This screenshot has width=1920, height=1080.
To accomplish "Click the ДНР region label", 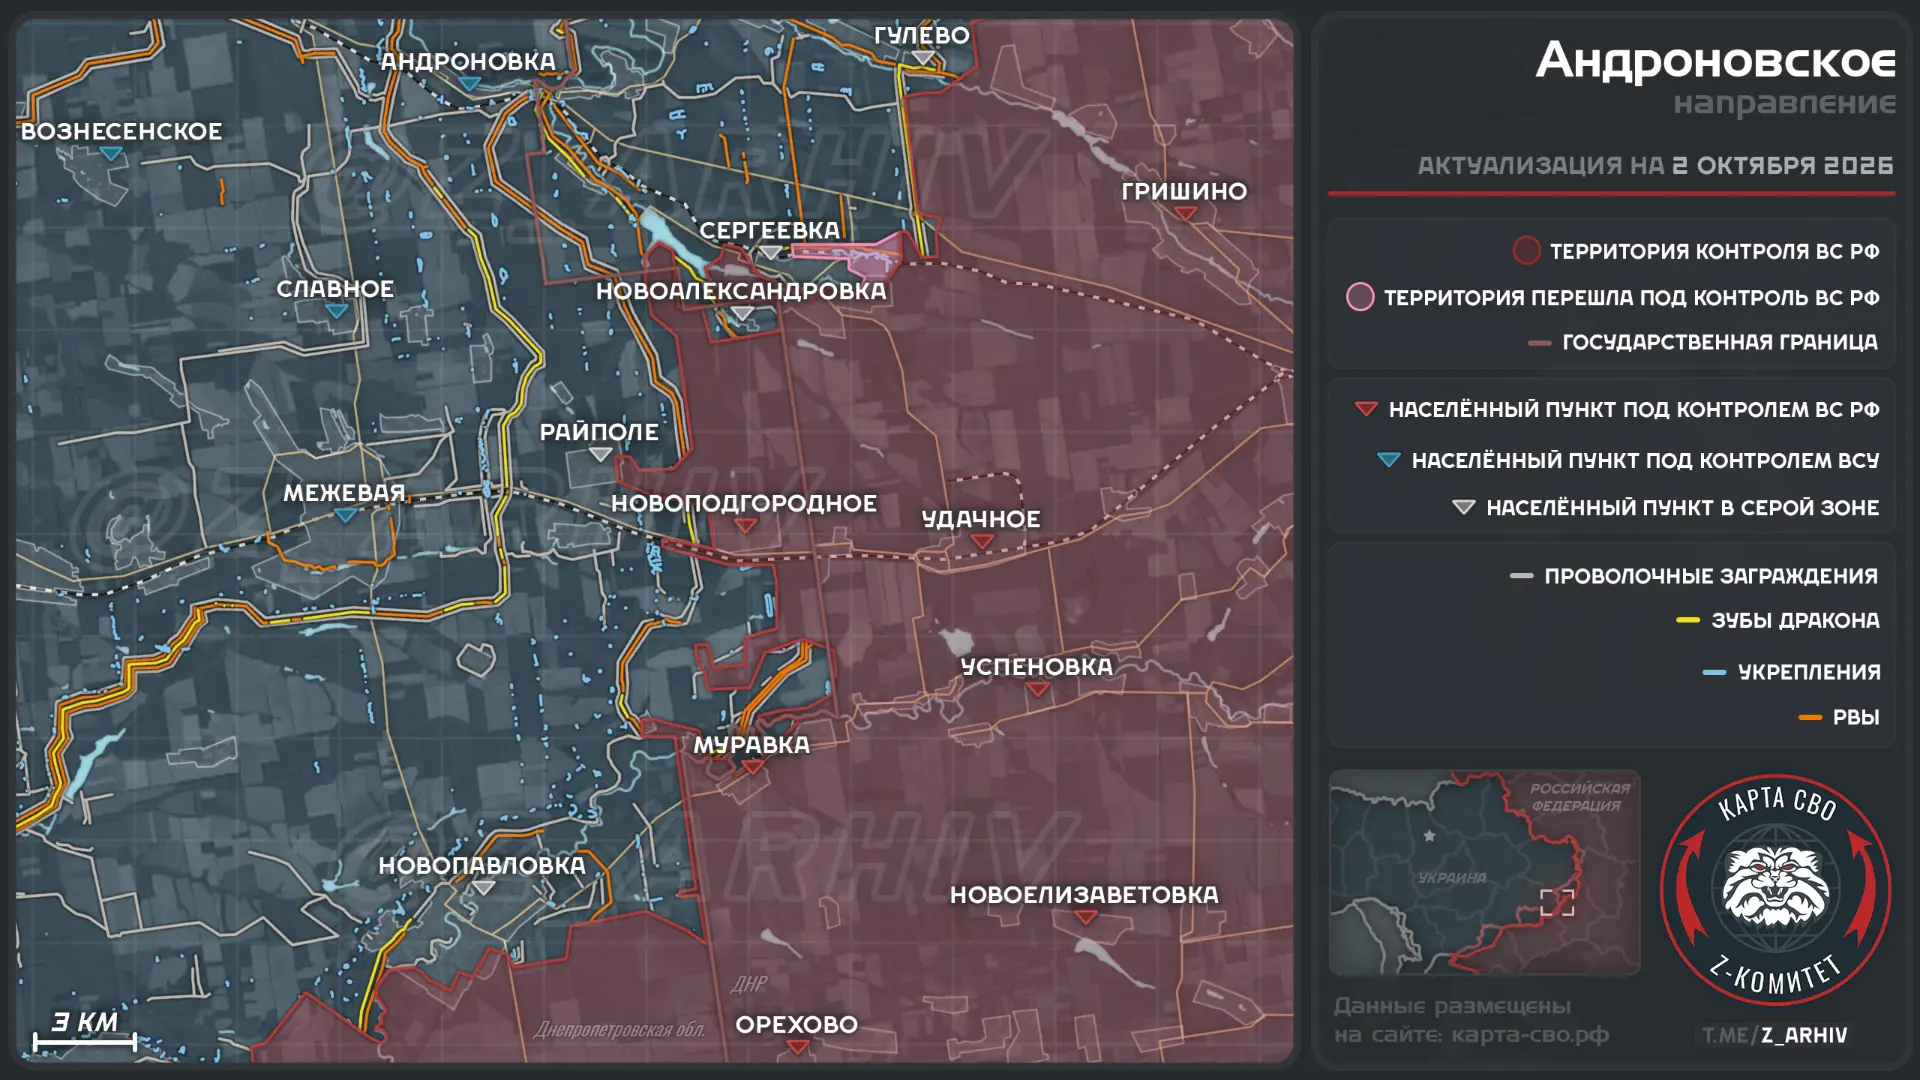I will 749,984.
